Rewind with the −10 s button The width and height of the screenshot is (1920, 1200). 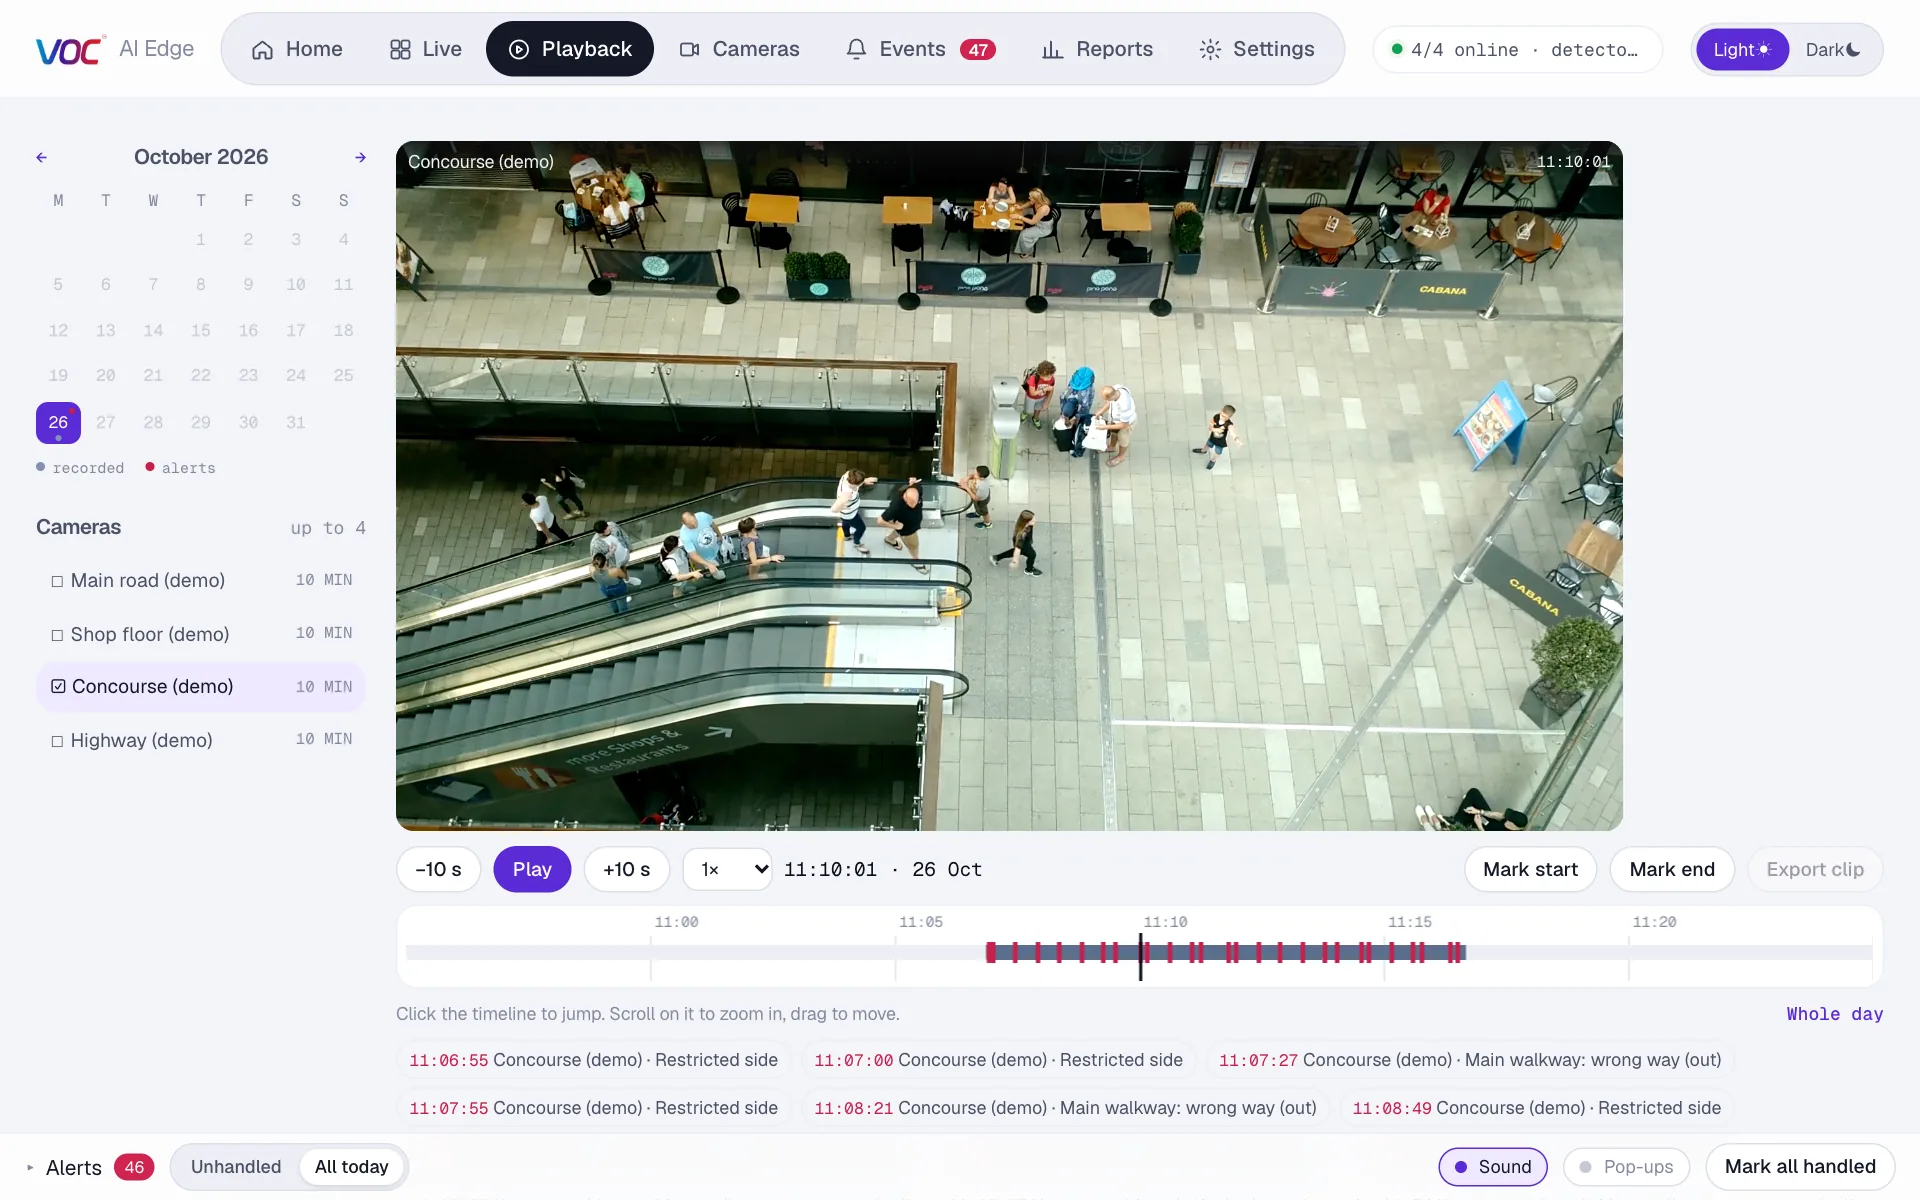(x=439, y=869)
